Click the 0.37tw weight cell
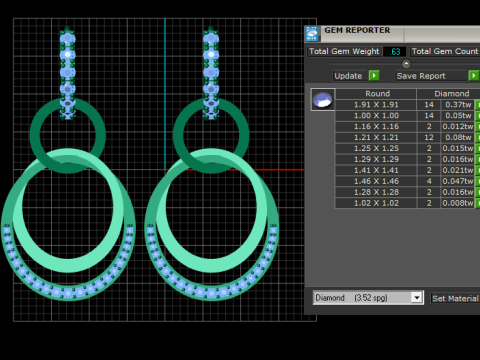Viewport: 480px width, 360px height. pyautogui.click(x=458, y=105)
